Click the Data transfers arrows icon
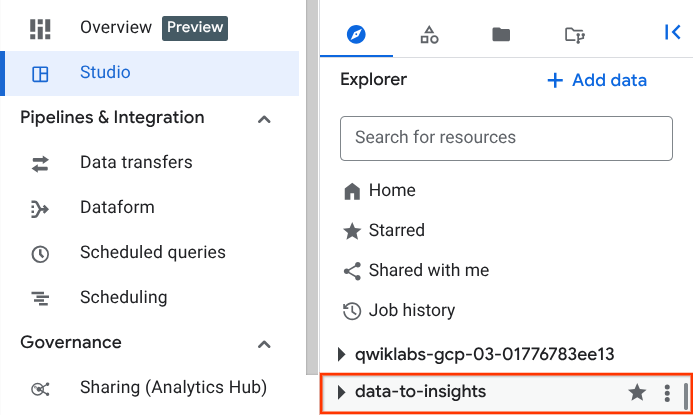 click(x=40, y=164)
